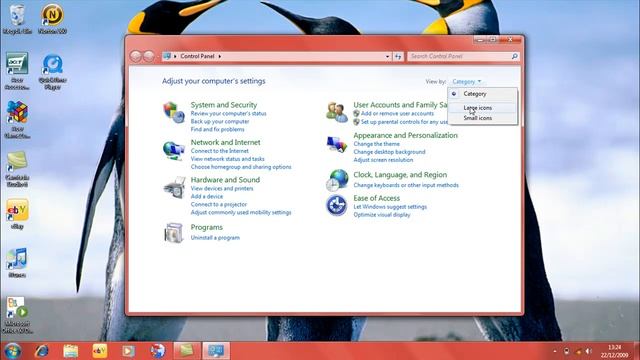The height and width of the screenshot is (360, 640).
Task: Show hidden tray icons arrow
Action: (x=554, y=351)
